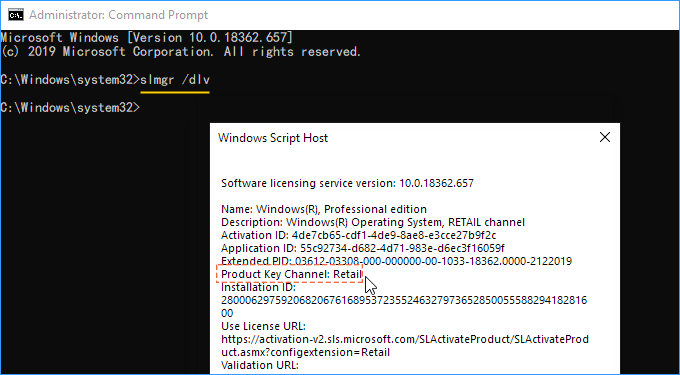Open the Command Prompt system menu icon

(16, 16)
